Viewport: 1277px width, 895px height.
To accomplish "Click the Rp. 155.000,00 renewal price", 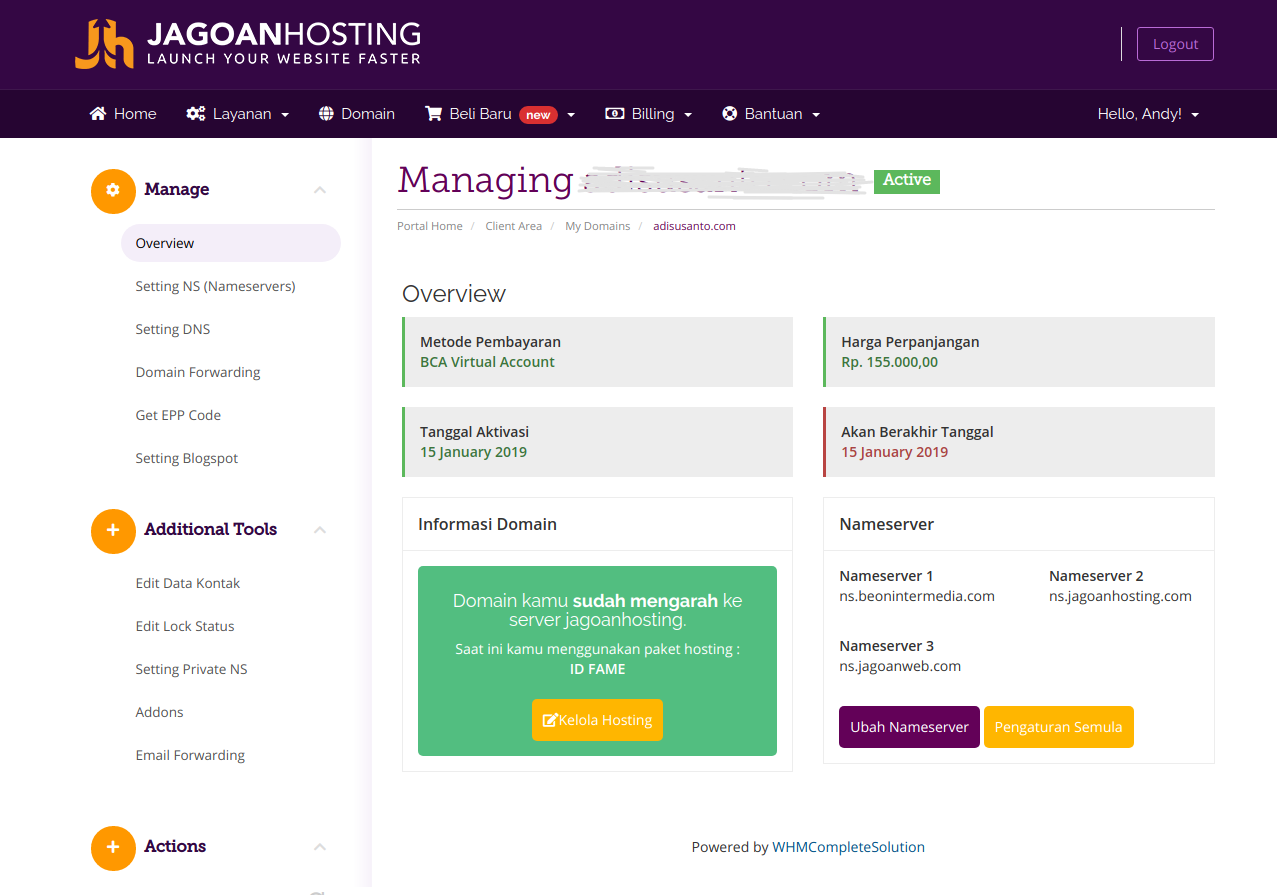I will pyautogui.click(x=890, y=362).
